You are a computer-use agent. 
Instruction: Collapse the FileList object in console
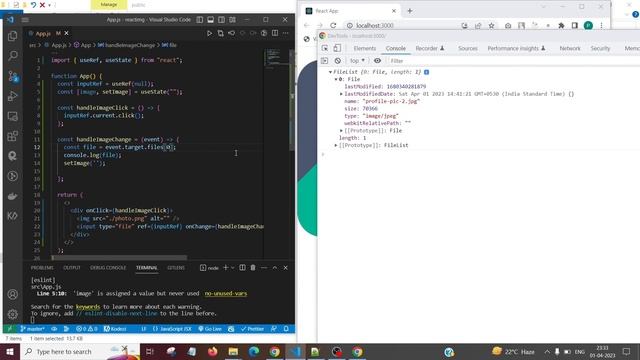tap(330, 72)
